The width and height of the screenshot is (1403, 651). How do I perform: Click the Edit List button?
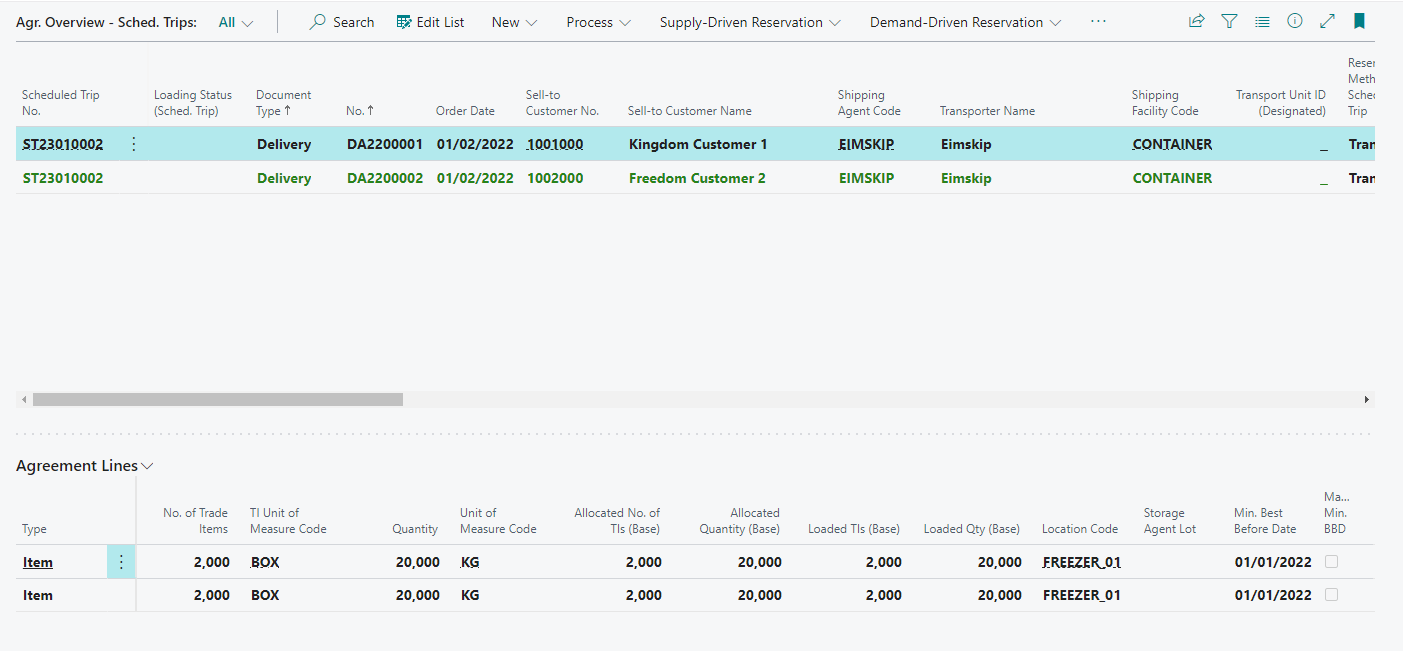(430, 22)
